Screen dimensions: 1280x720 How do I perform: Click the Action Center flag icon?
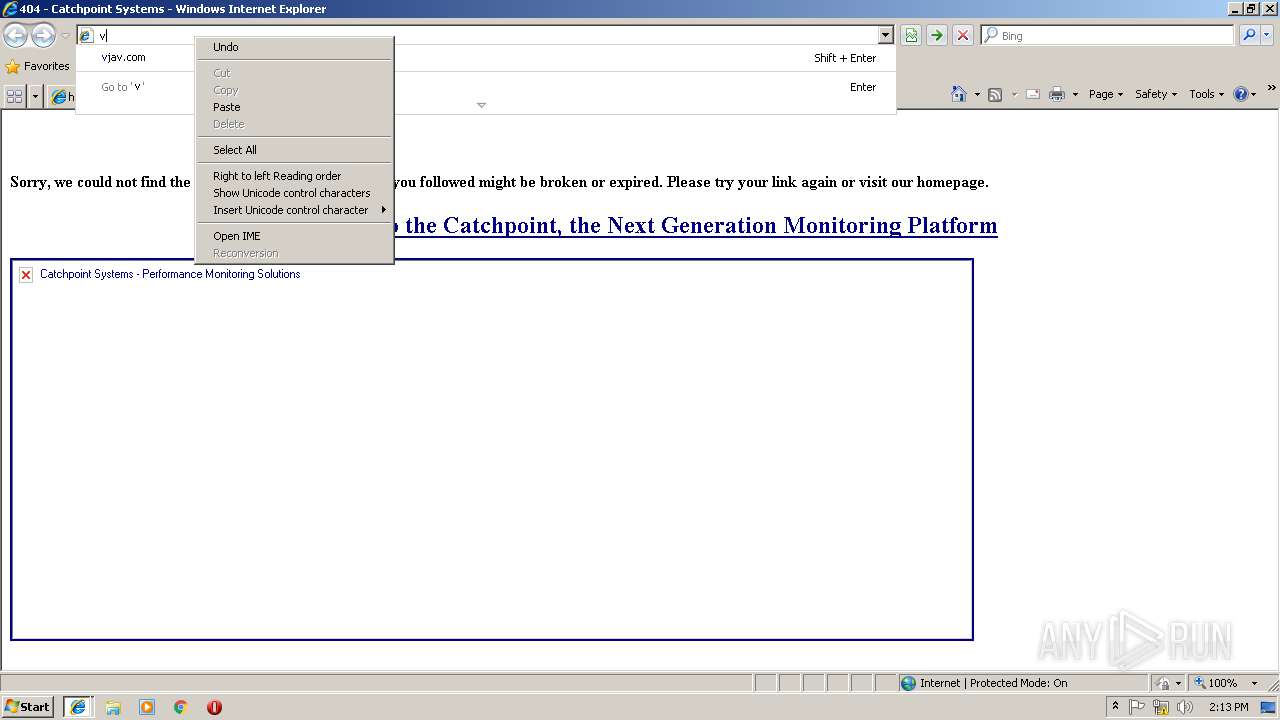point(1137,707)
